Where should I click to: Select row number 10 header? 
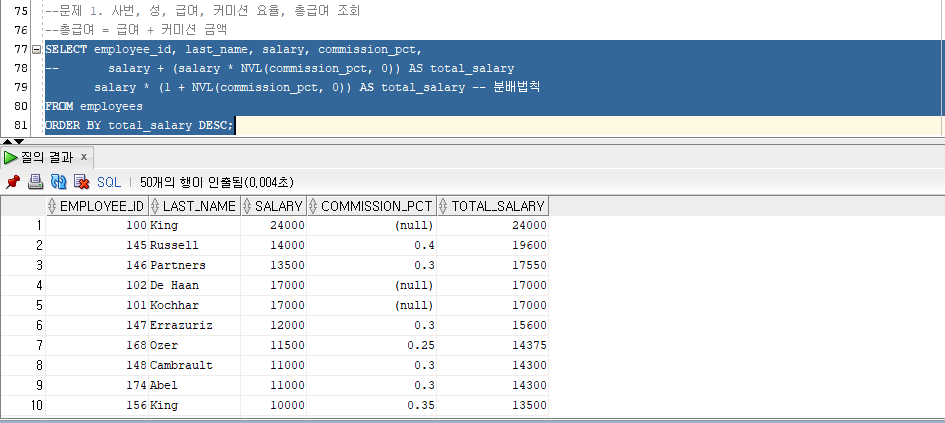tap(23, 406)
